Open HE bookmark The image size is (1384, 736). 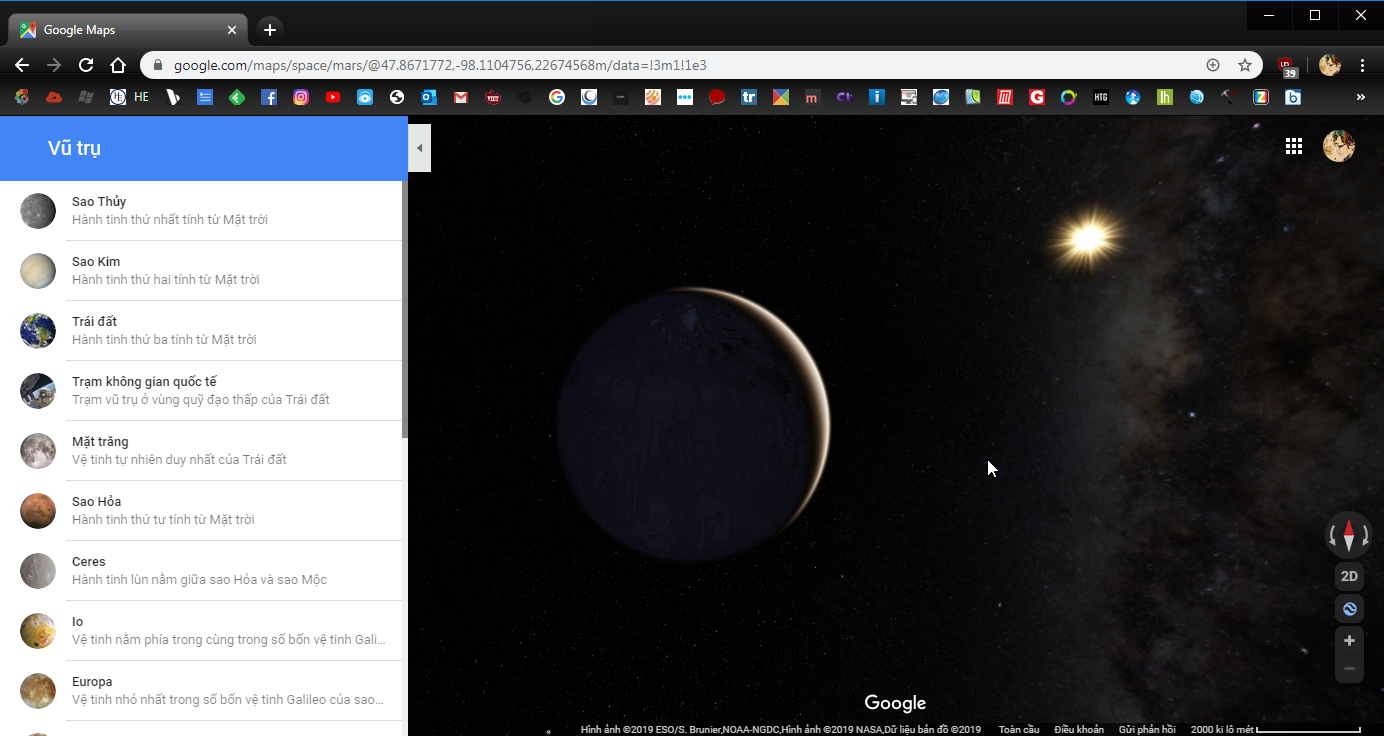[x=131, y=97]
